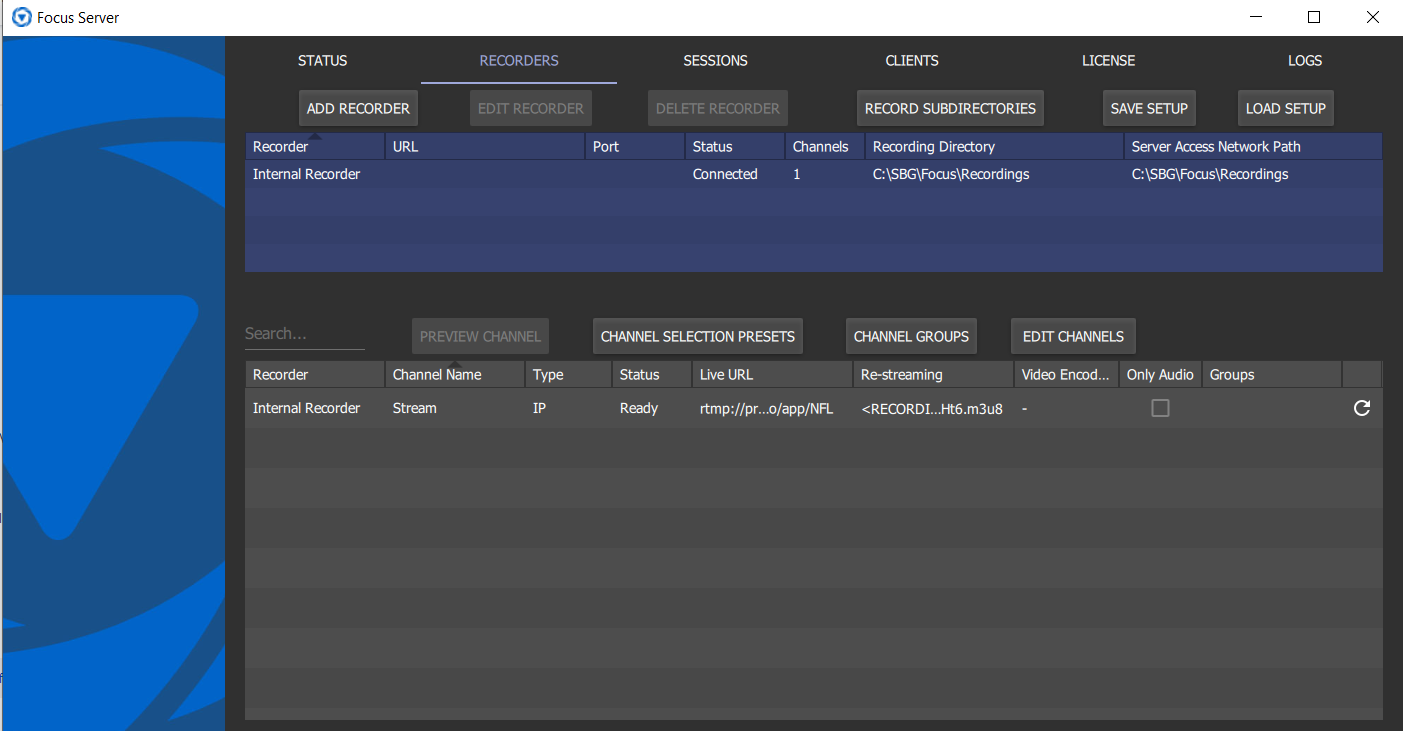This screenshot has width=1403, height=731.
Task: Click the ADD RECORDER button
Action: point(358,108)
